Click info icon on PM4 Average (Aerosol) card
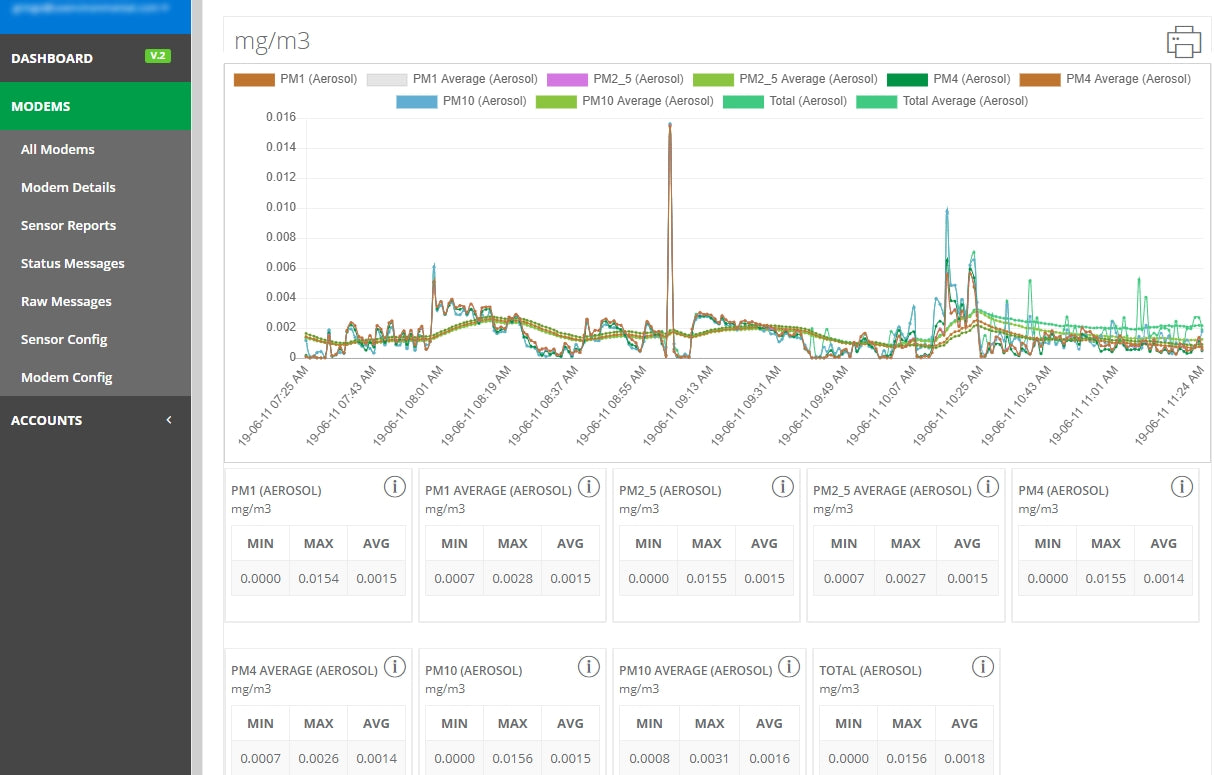1214x775 pixels. pos(395,667)
